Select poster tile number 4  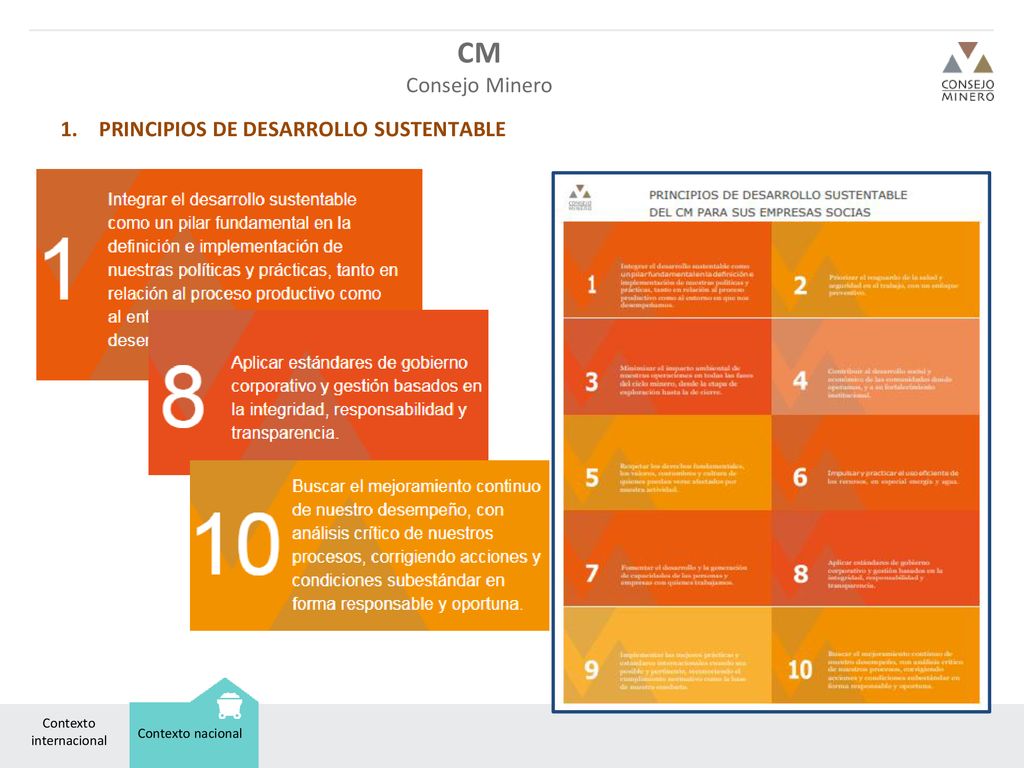[x=876, y=366]
